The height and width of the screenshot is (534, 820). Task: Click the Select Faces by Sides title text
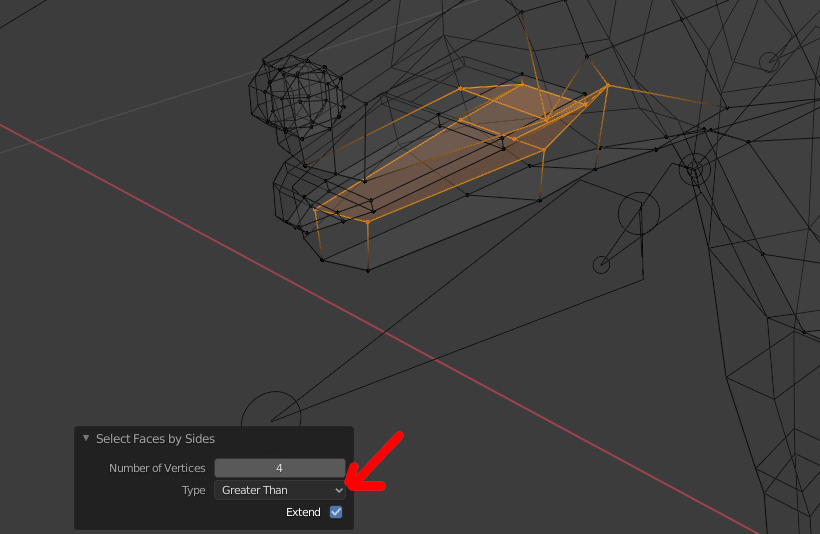[155, 439]
